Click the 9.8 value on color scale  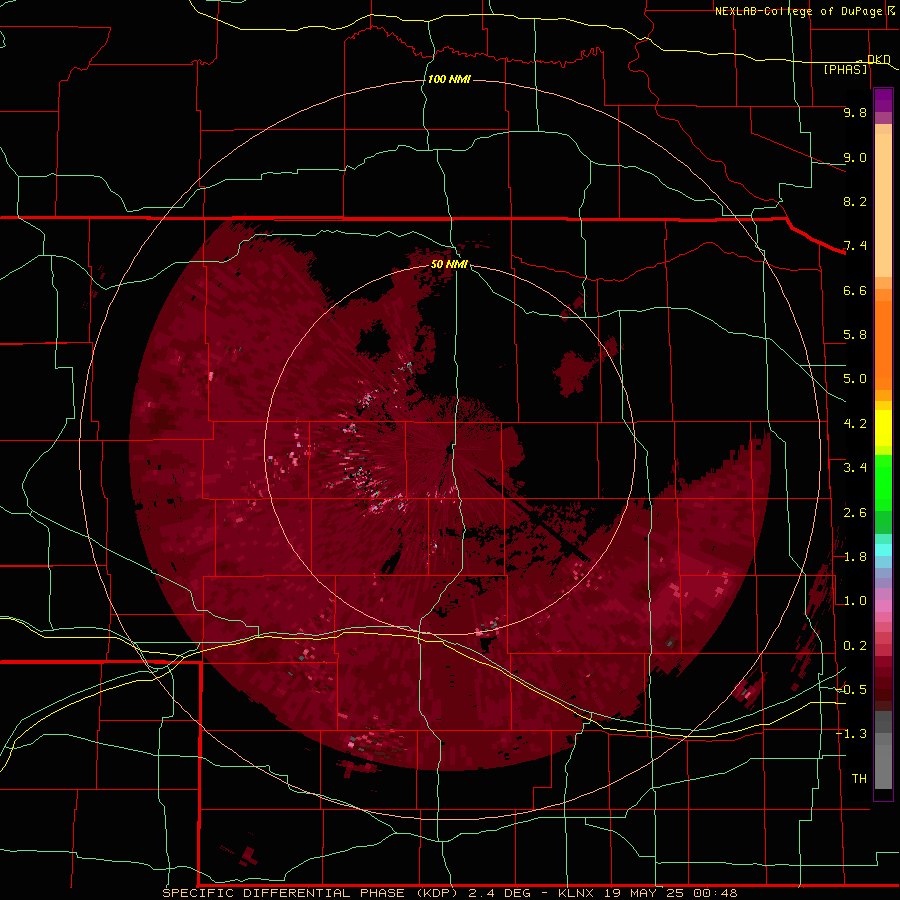click(855, 112)
